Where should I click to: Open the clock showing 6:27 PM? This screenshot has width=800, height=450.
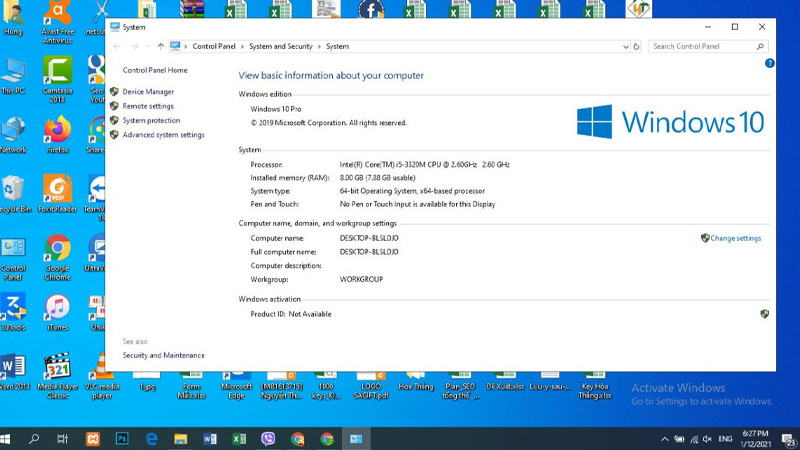pos(756,439)
